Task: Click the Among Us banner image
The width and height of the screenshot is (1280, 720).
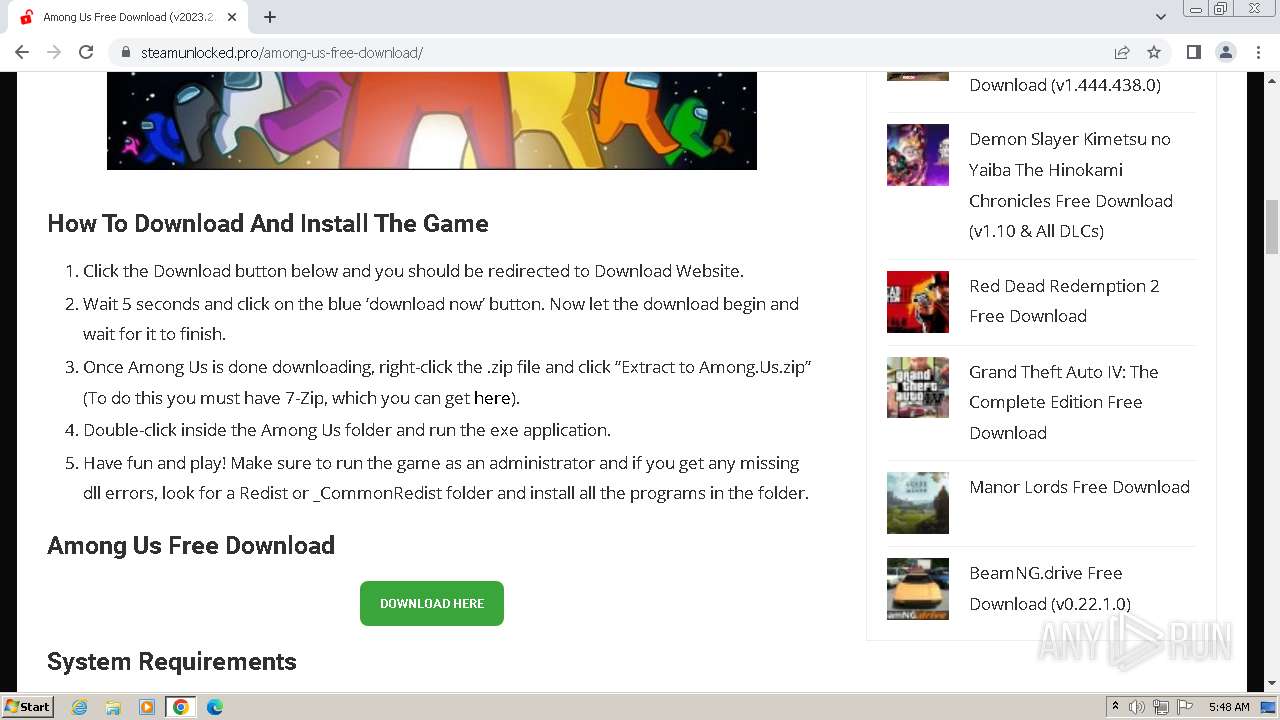Action: (x=432, y=120)
